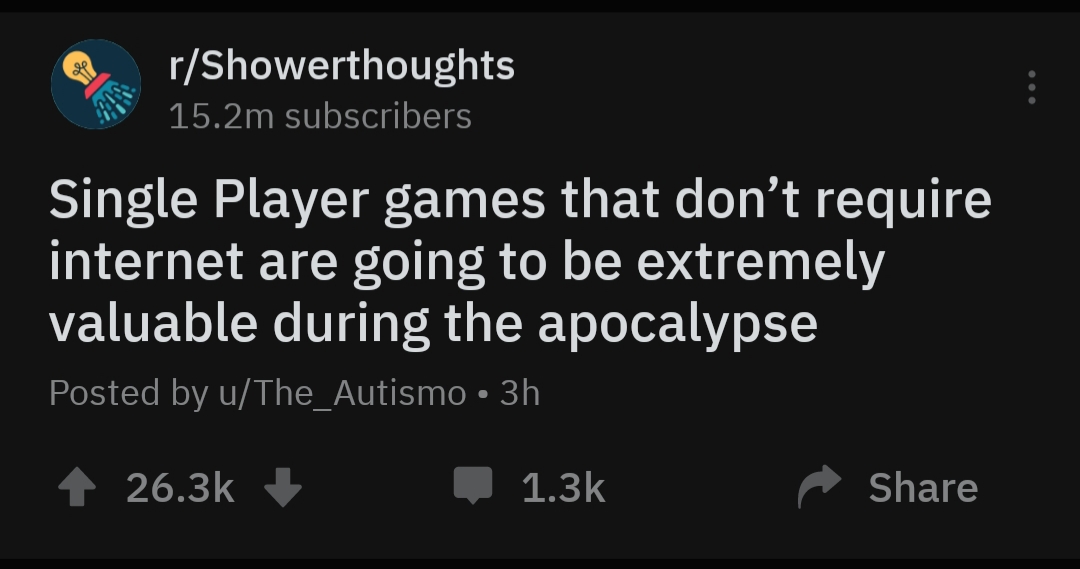Click the 3h post timestamp

520,393
